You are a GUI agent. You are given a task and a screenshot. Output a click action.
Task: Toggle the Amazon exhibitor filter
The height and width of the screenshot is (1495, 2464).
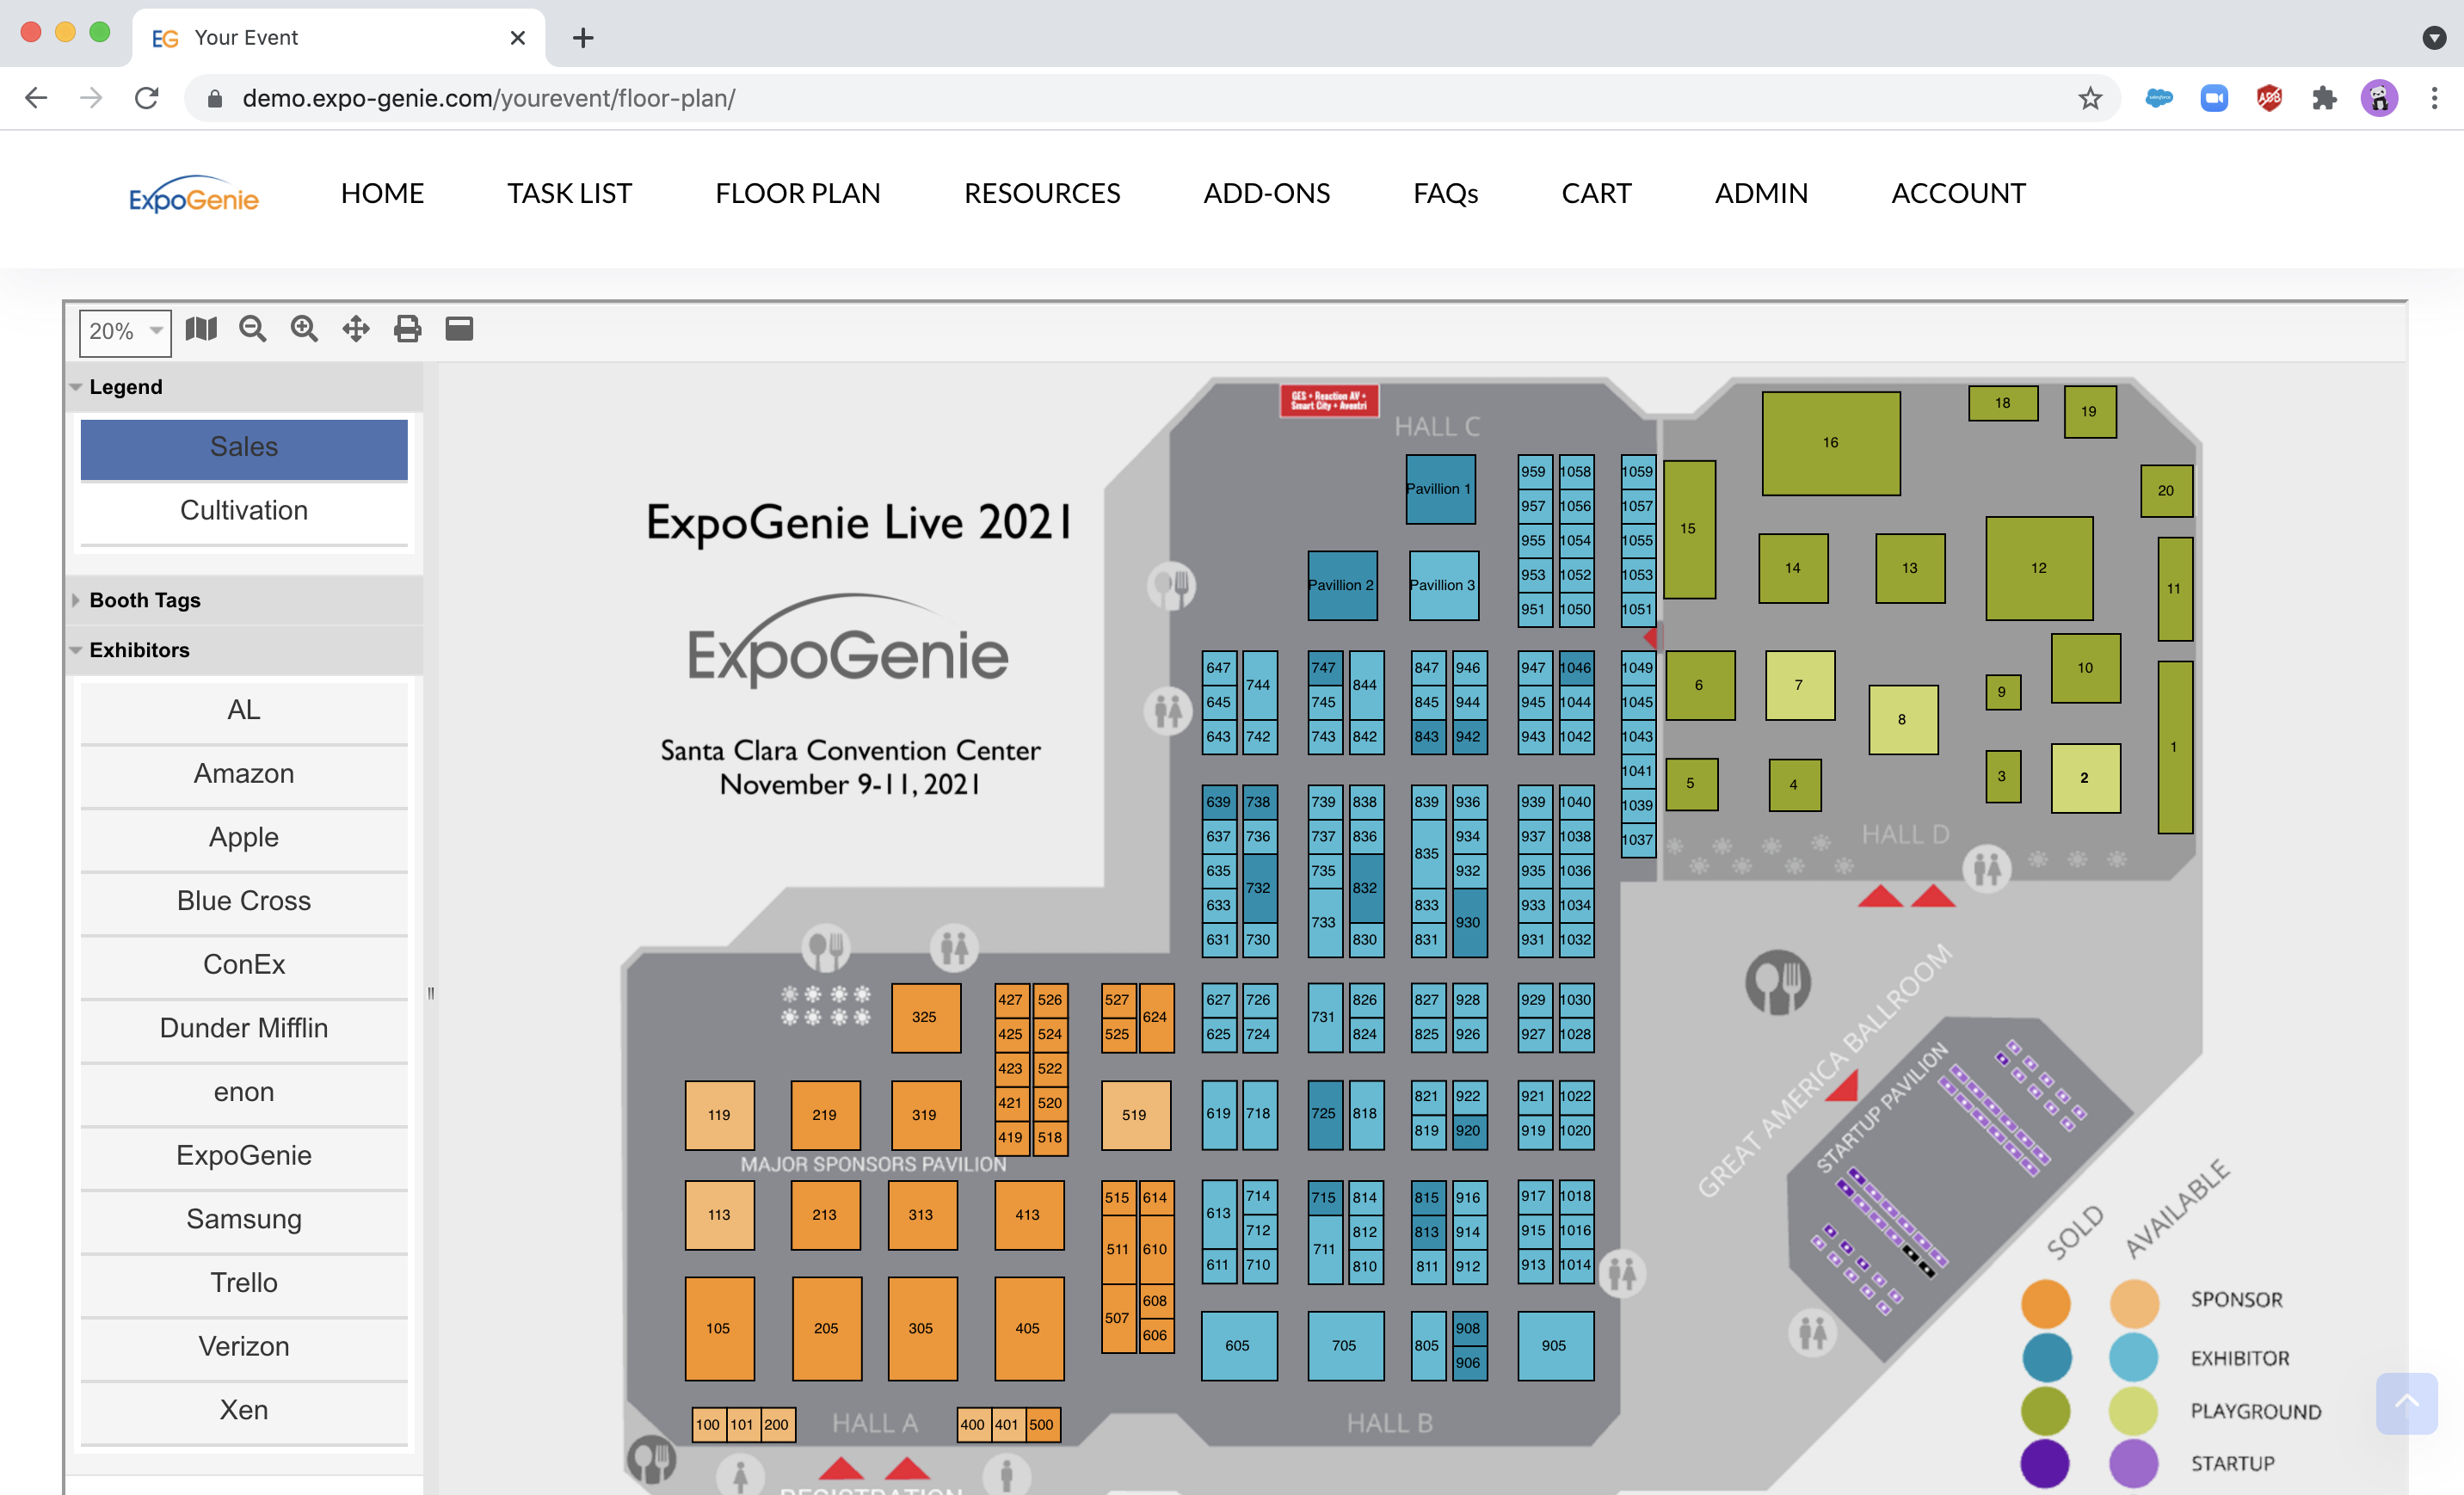pos(244,774)
